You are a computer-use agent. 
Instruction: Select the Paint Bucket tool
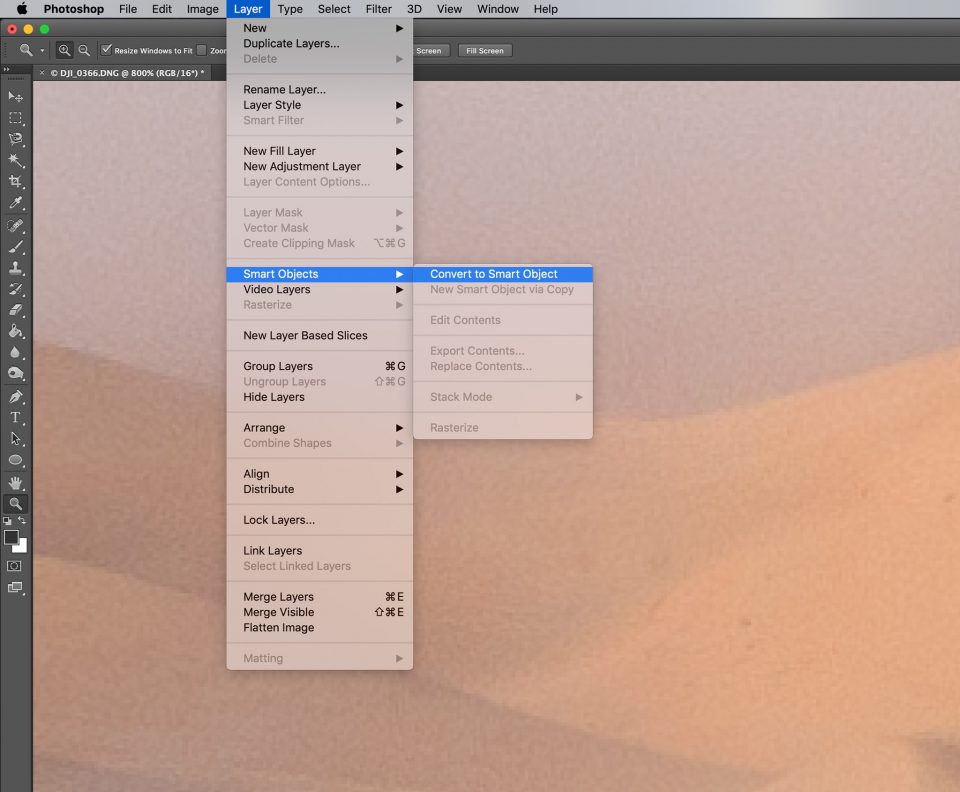click(15, 332)
